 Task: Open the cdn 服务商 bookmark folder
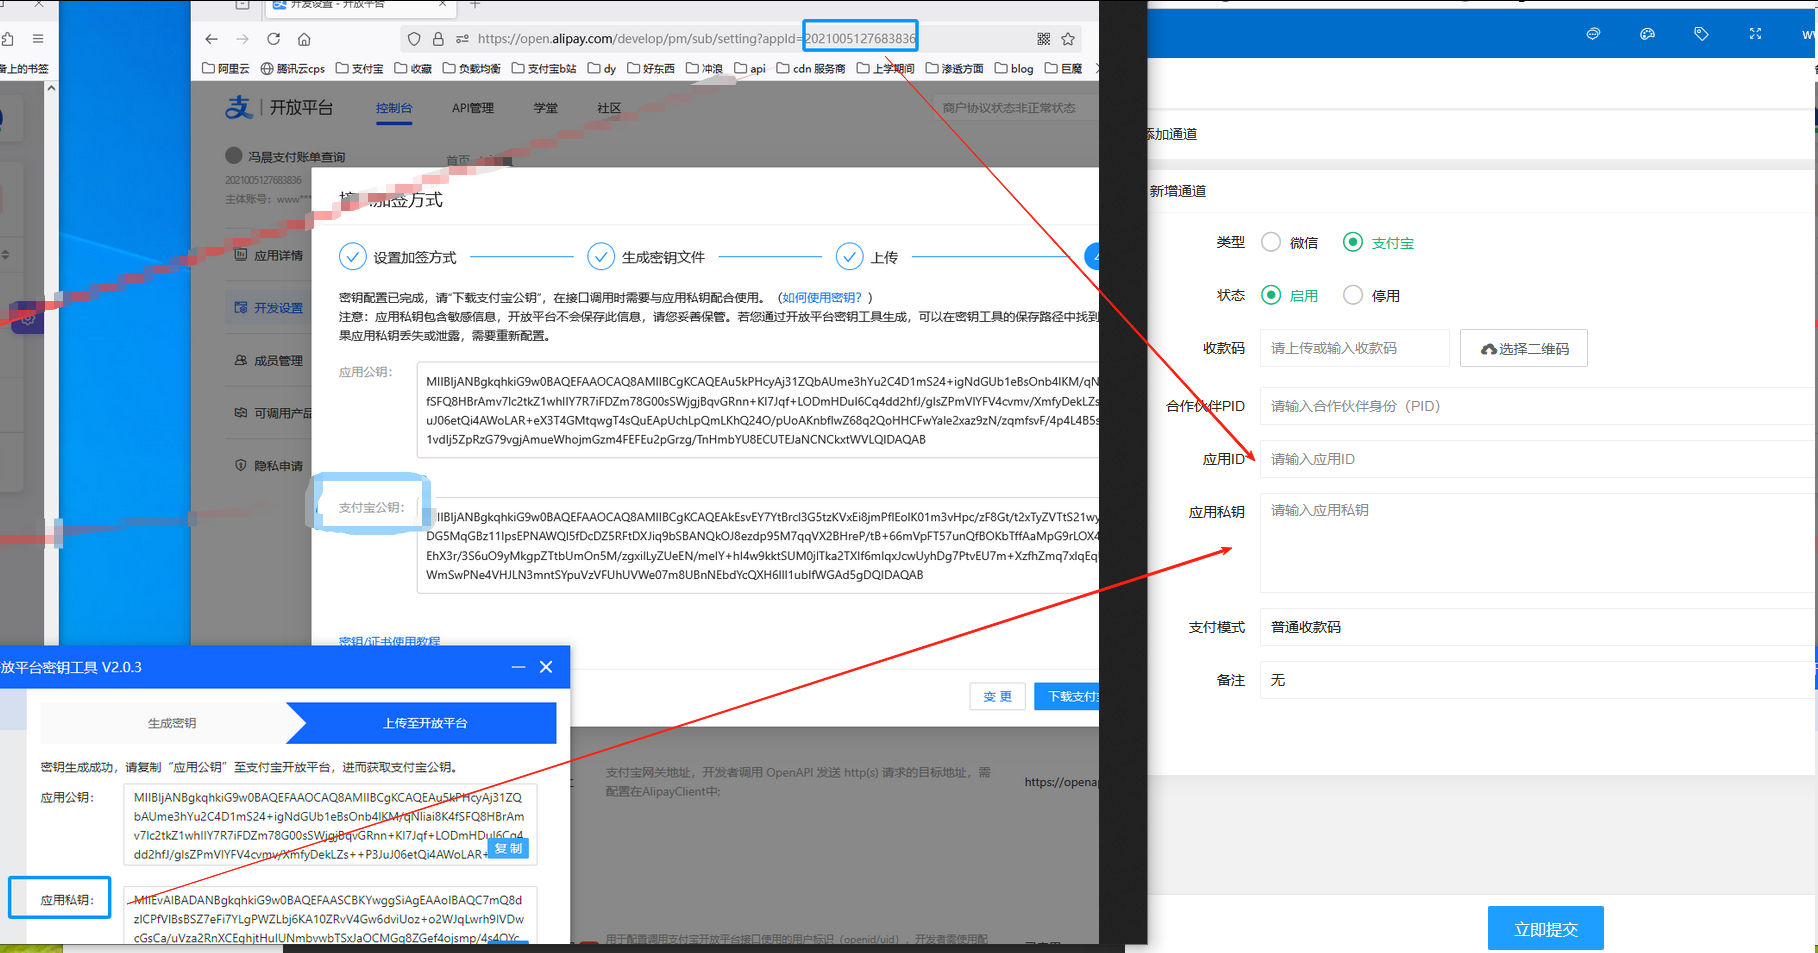tap(811, 69)
